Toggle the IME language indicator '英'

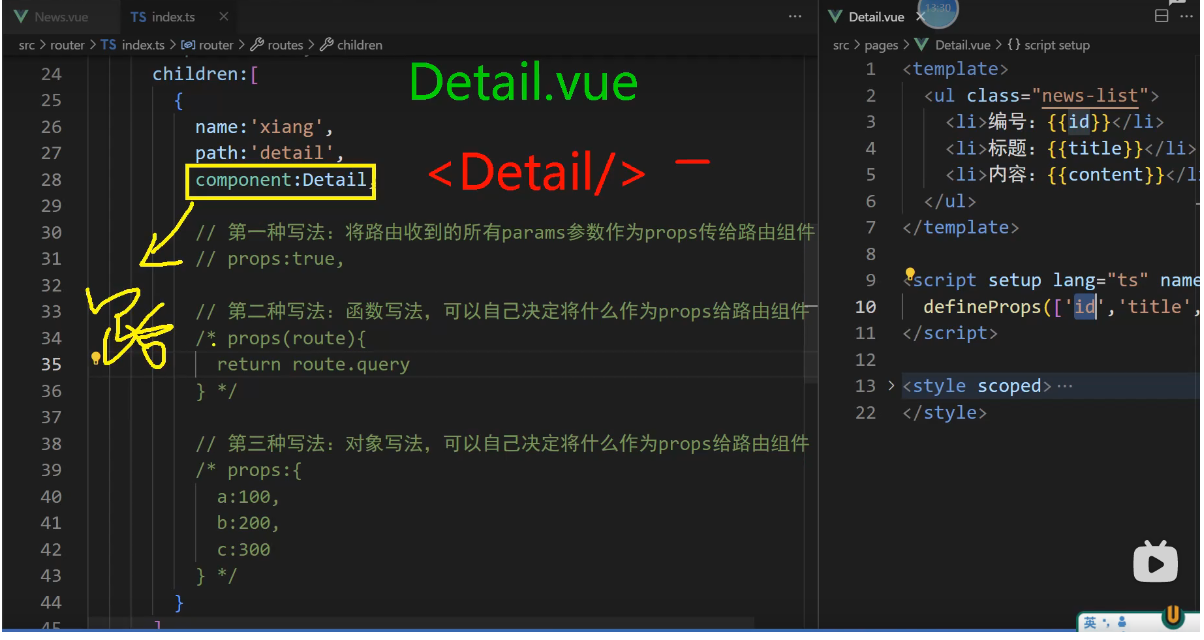click(1090, 623)
